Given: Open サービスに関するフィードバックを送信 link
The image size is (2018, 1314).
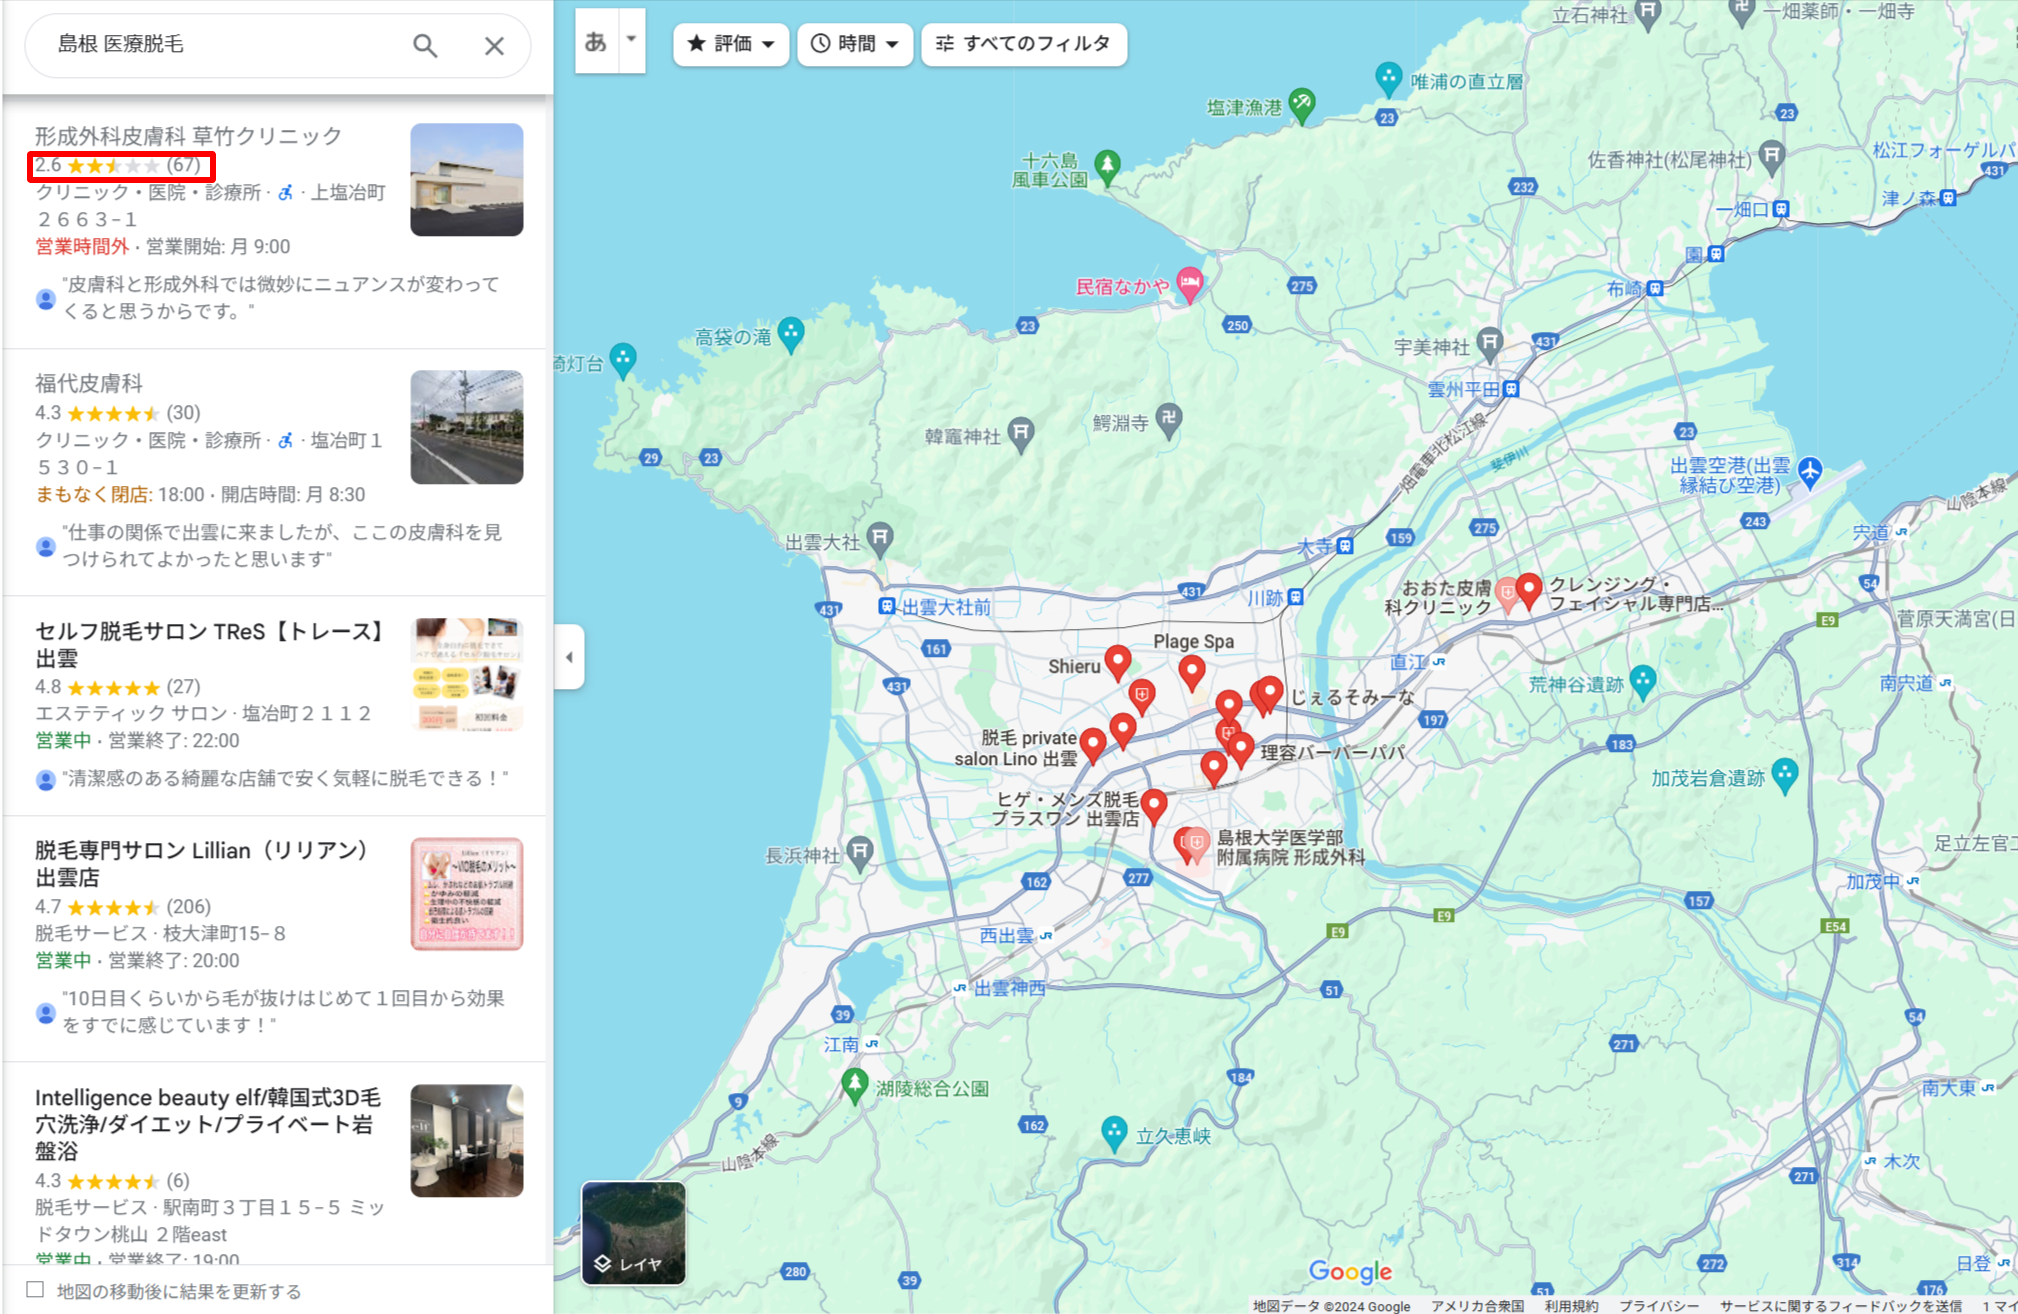Looking at the screenshot, I should pos(1840,1305).
